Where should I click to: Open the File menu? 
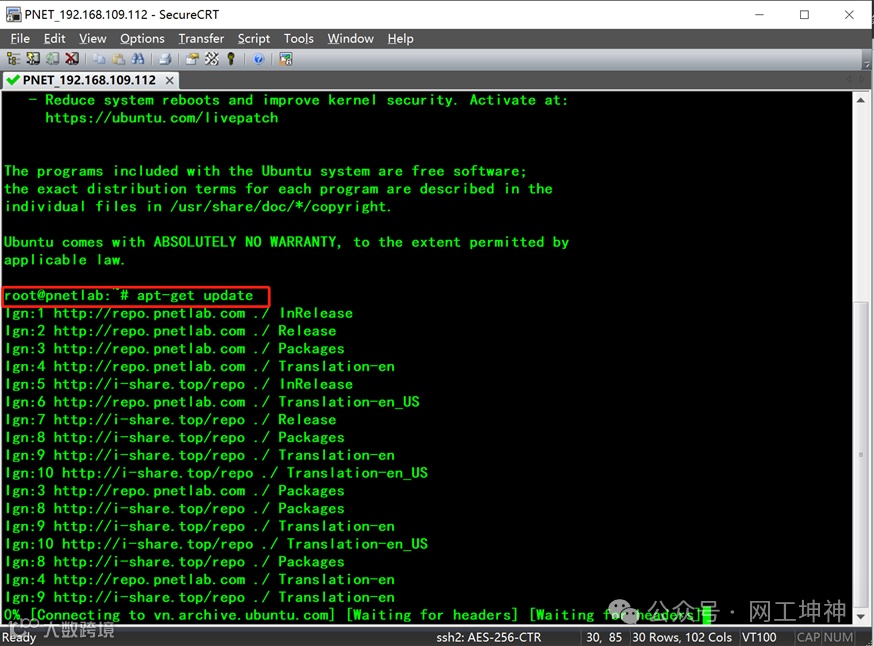pyautogui.click(x=20, y=38)
